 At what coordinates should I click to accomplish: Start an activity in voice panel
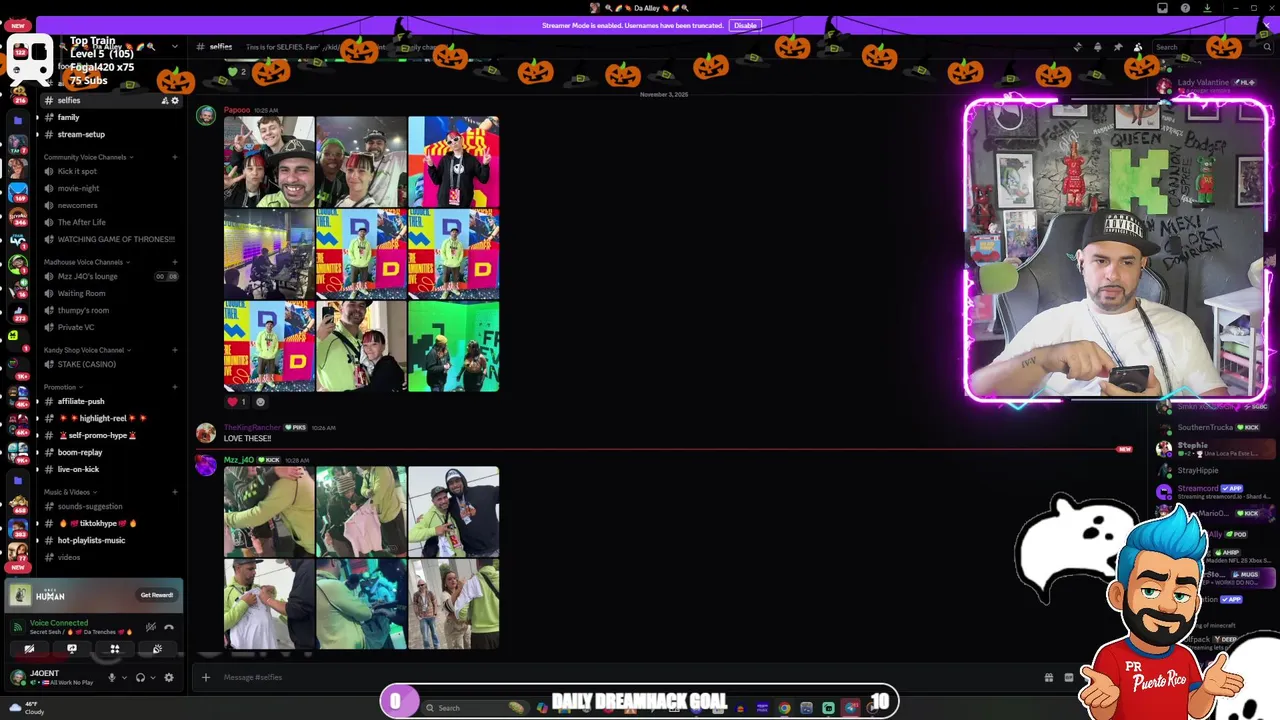click(x=115, y=649)
